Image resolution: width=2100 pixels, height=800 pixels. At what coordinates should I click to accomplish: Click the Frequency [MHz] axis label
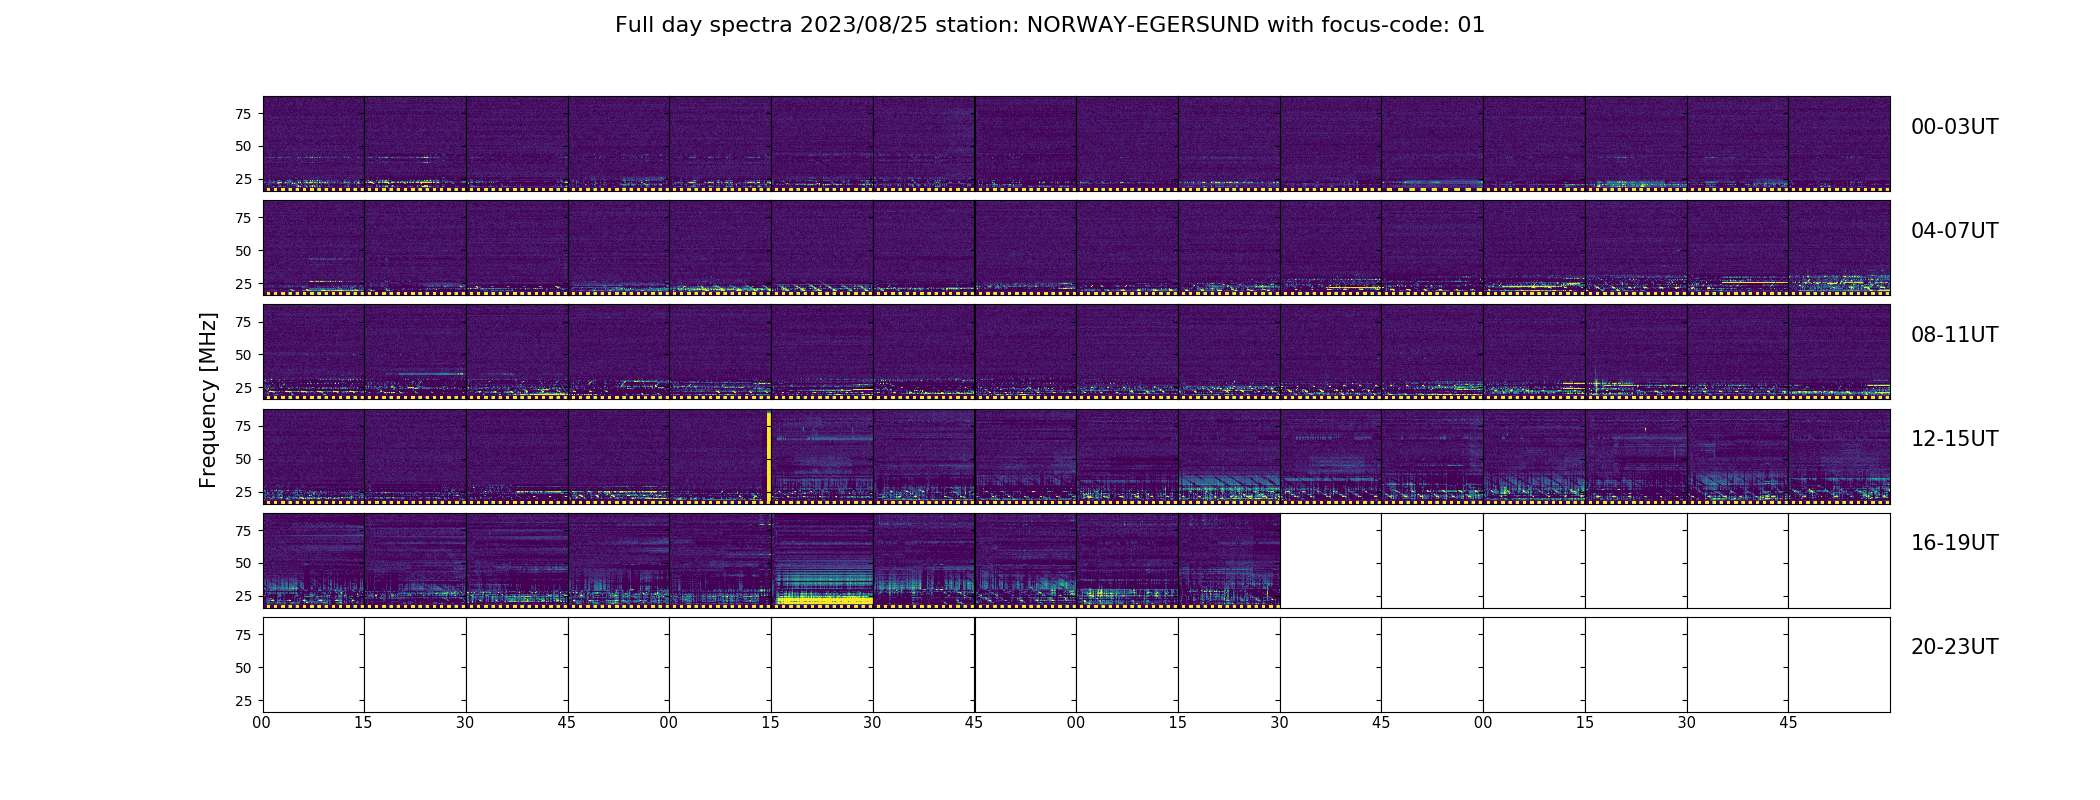coord(208,400)
